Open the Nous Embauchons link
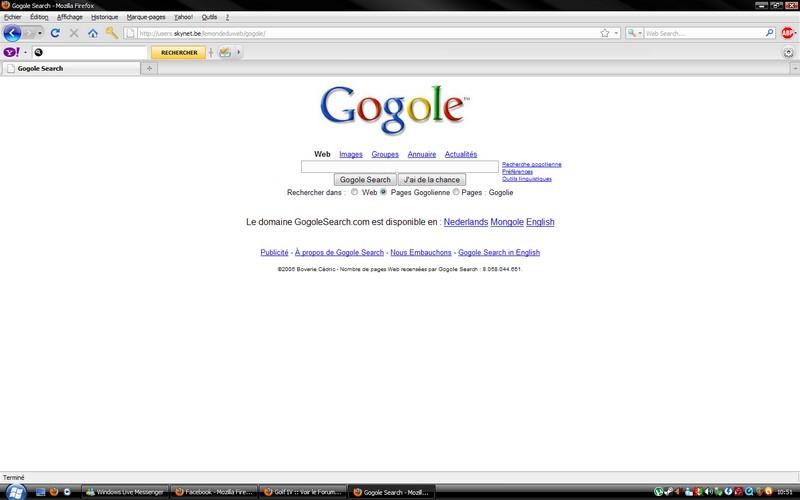This screenshot has width=800, height=500. (421, 253)
